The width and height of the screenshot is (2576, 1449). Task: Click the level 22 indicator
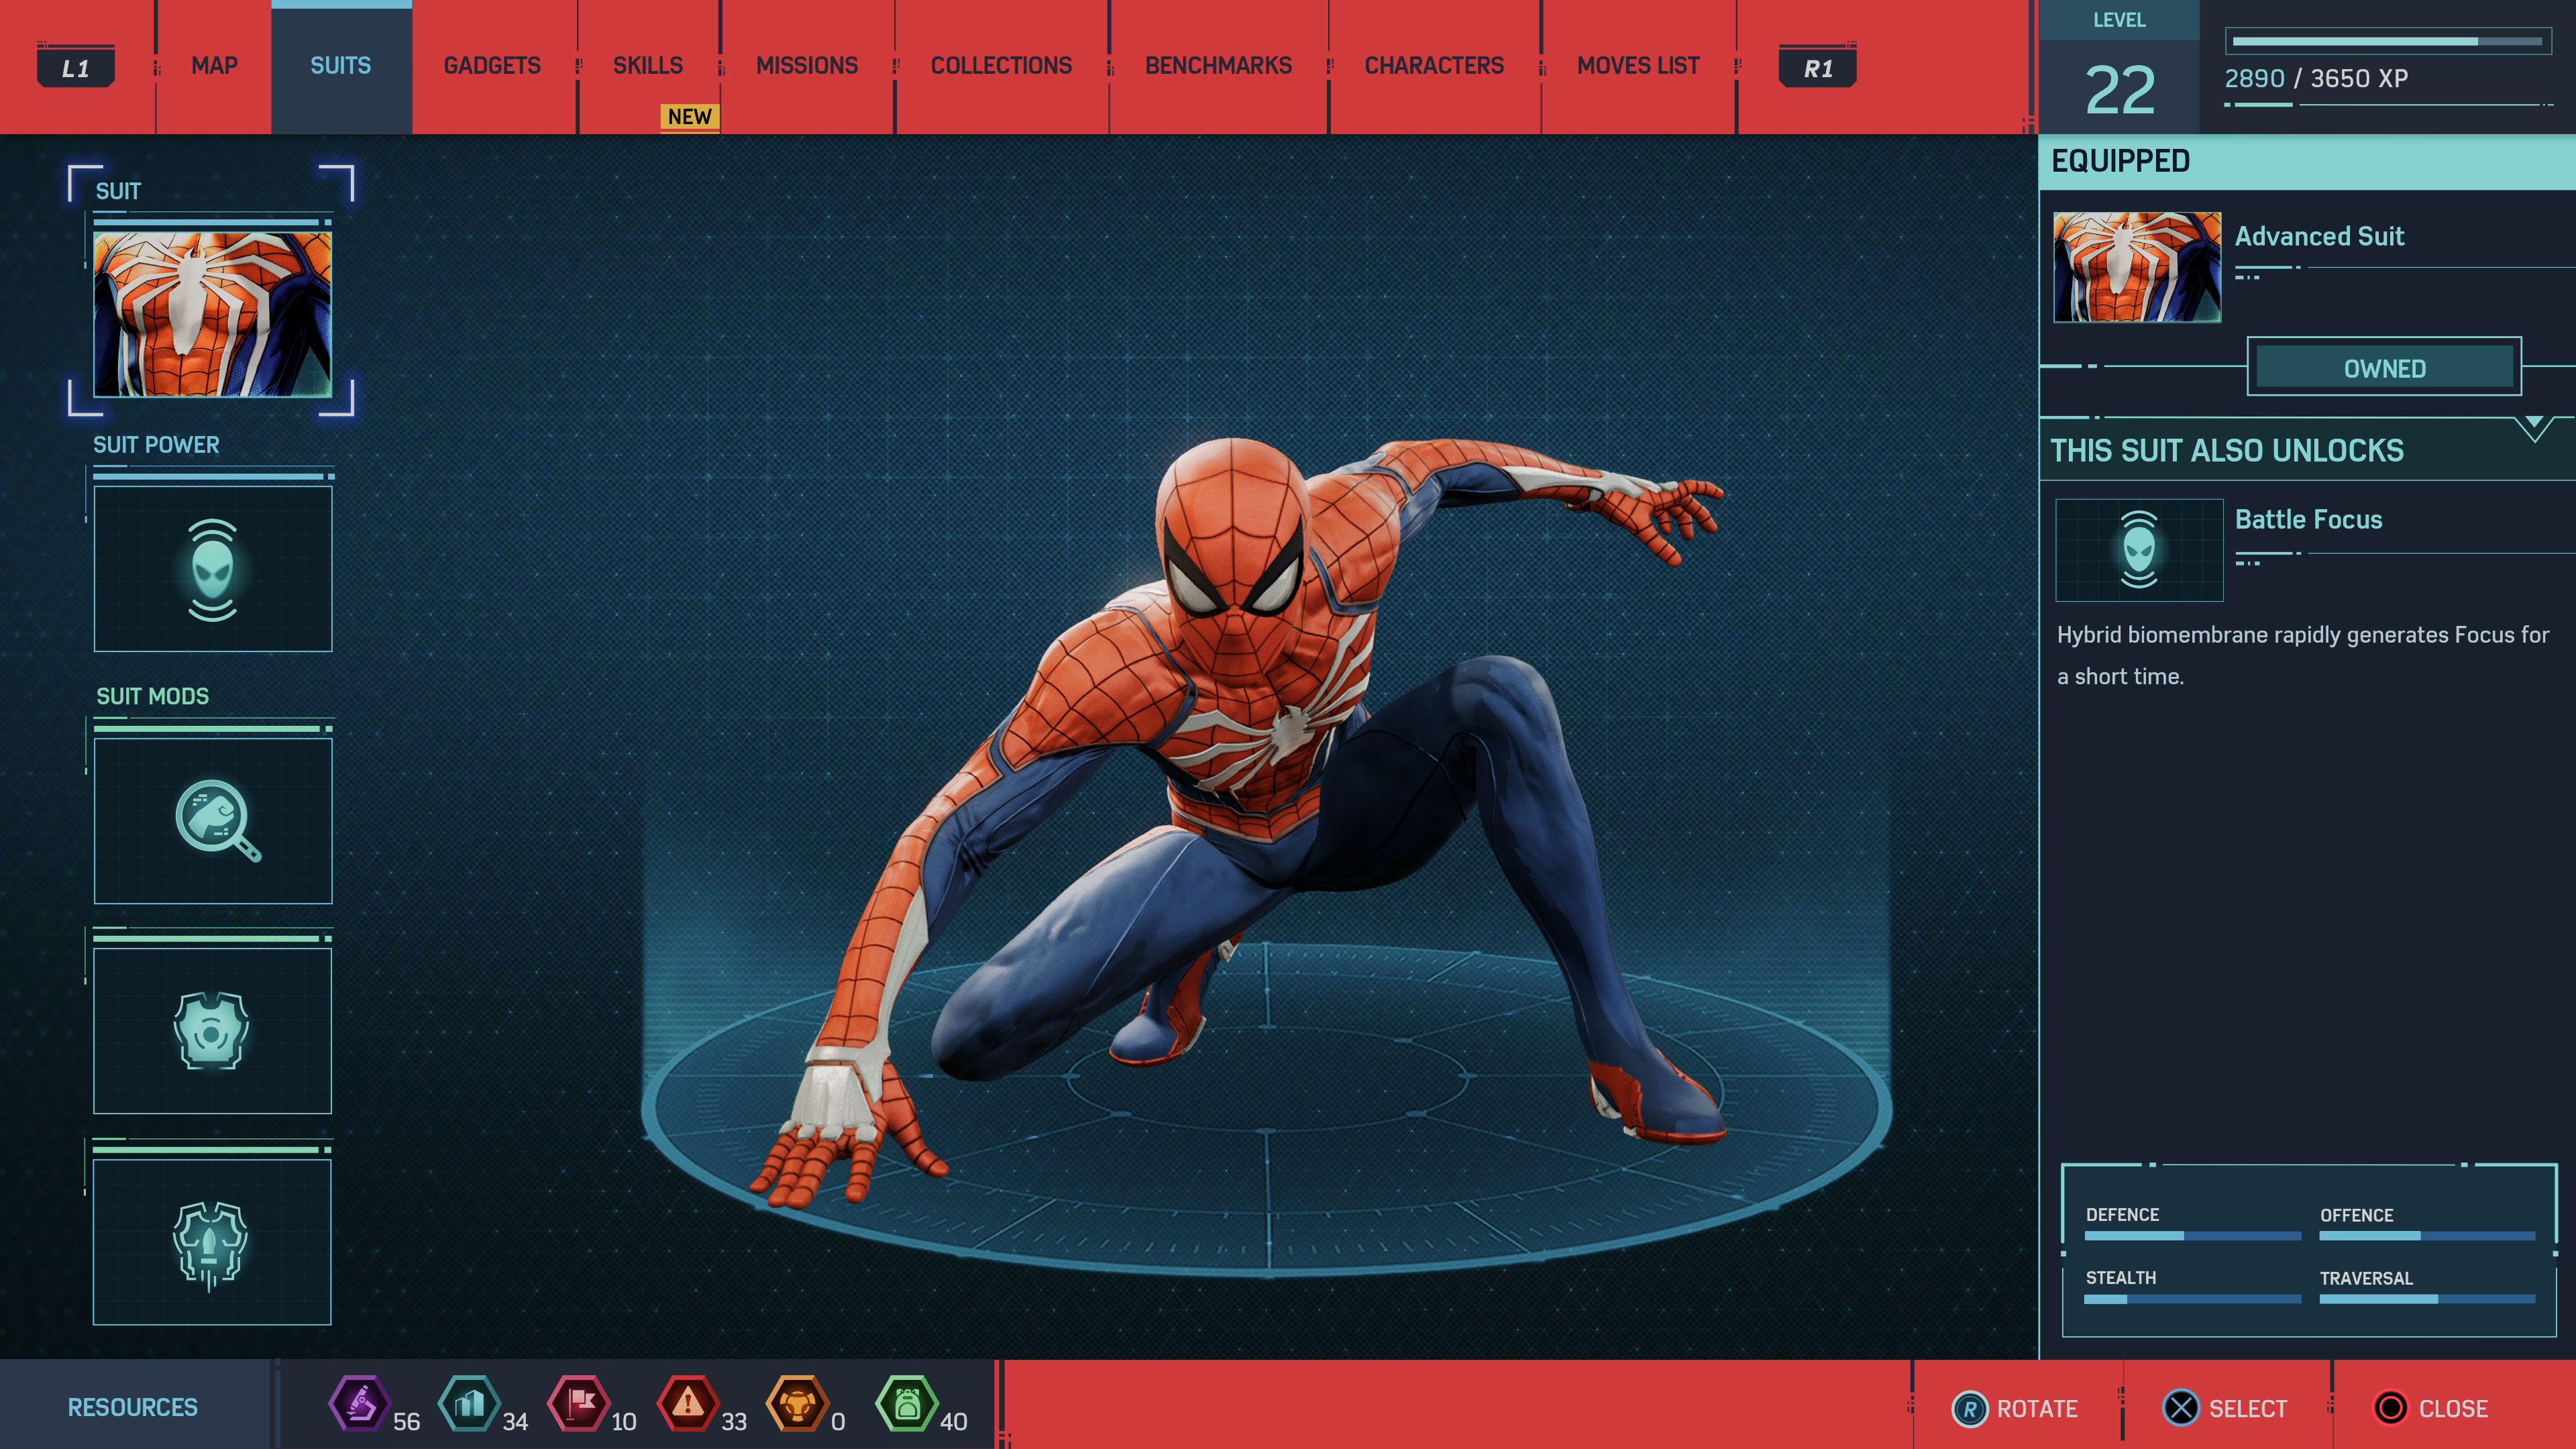(2119, 90)
